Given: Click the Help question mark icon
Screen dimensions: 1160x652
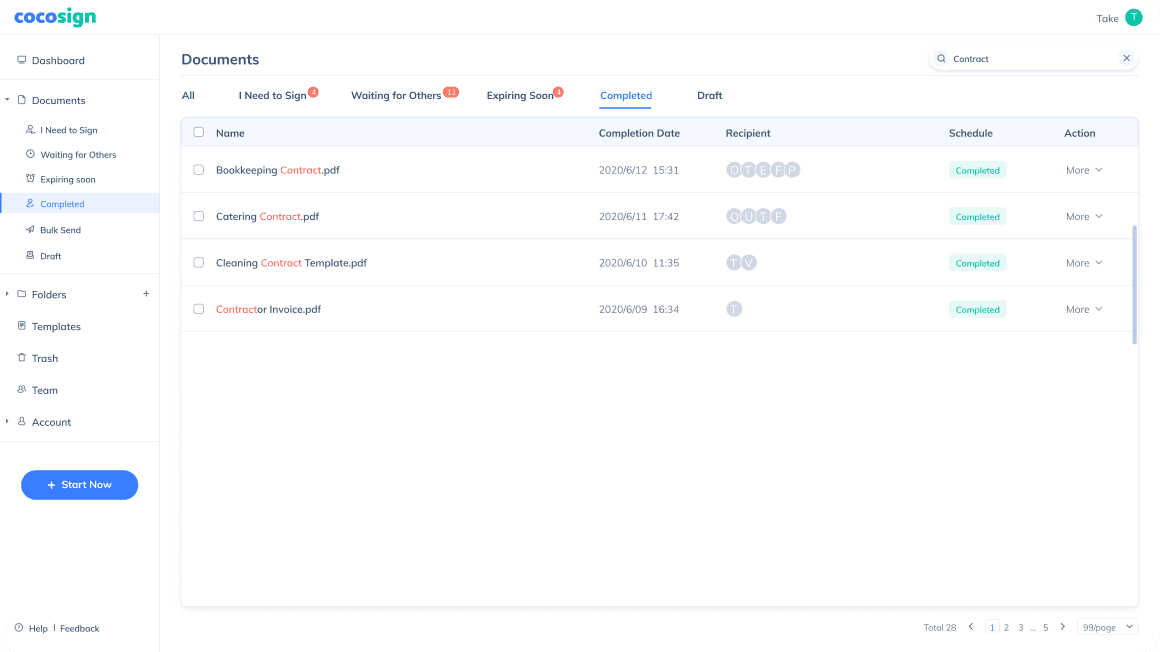Looking at the screenshot, I should [x=19, y=628].
